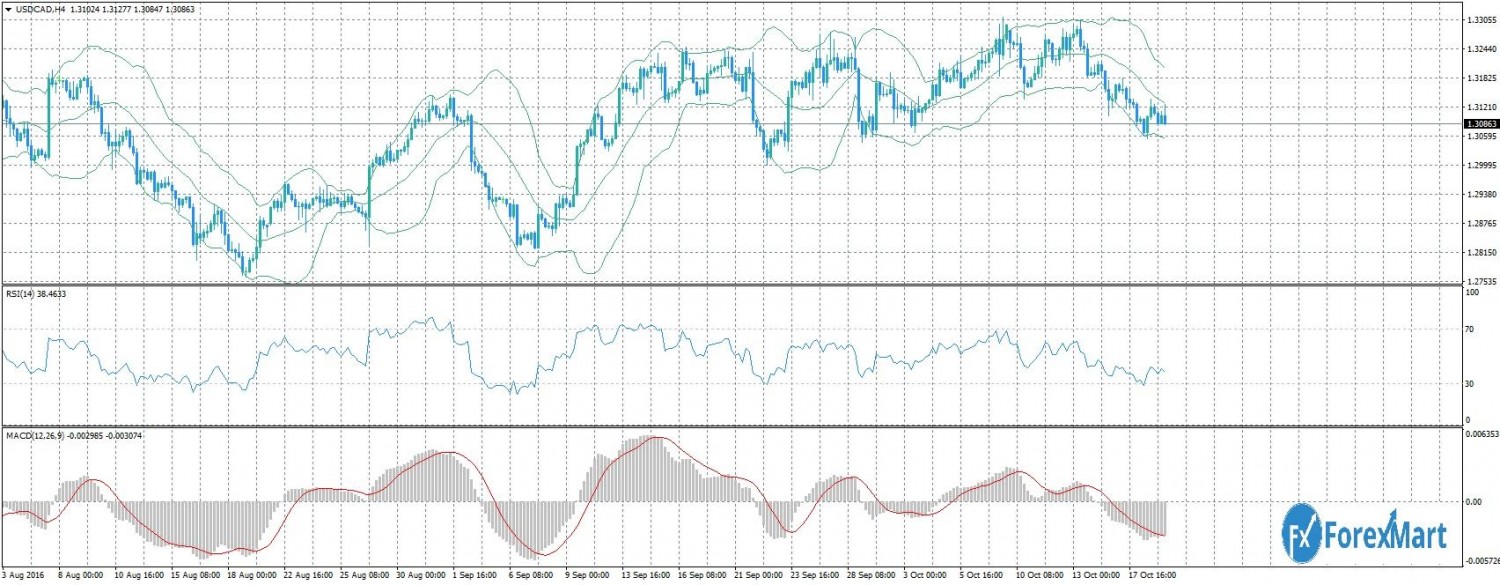Click the '13 Sep 16:00' time label
Image resolution: width=1500 pixels, height=585 pixels.
(x=648, y=577)
